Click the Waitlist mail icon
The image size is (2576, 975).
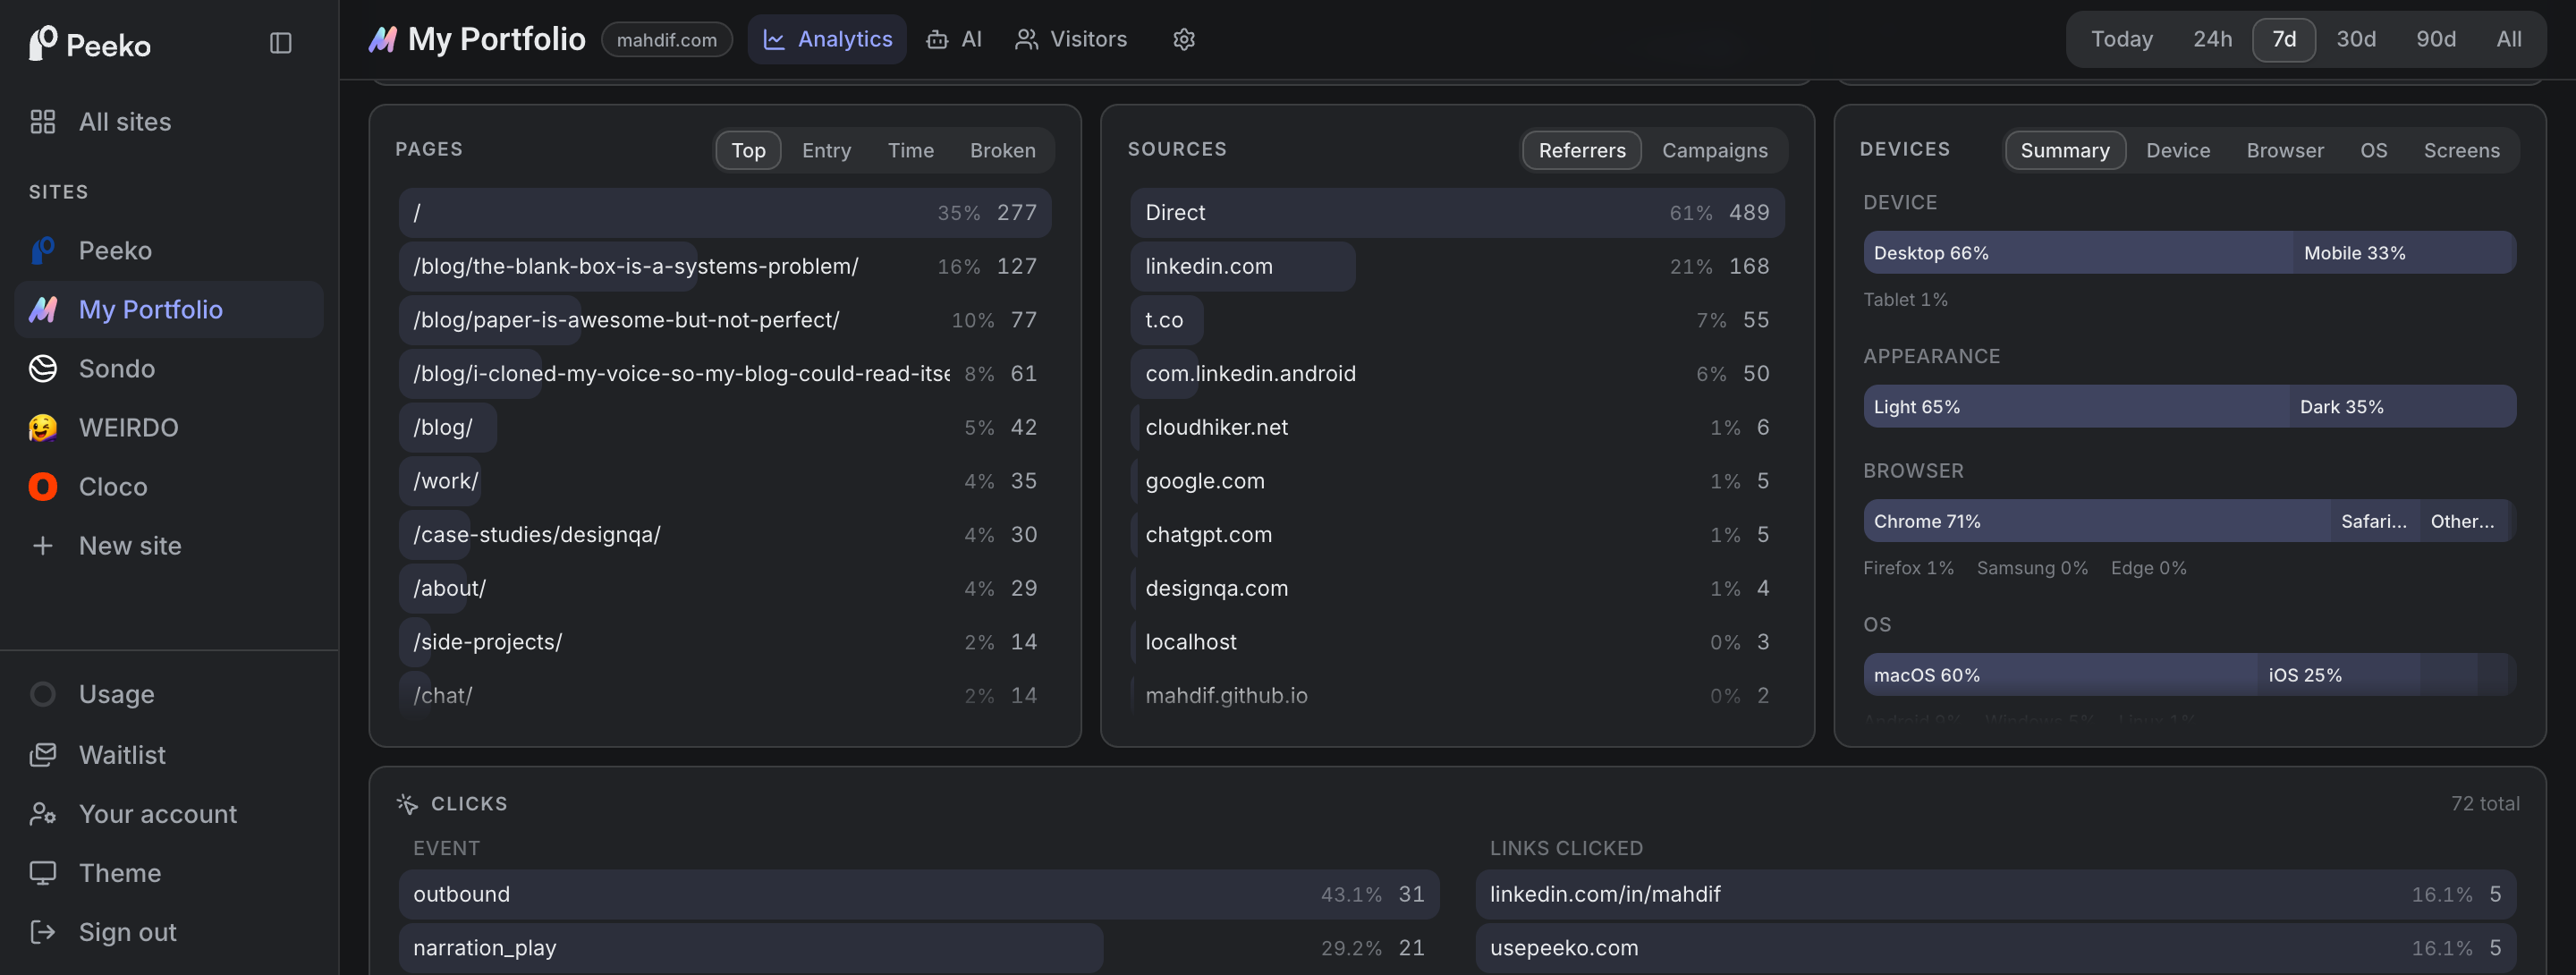pos(43,754)
